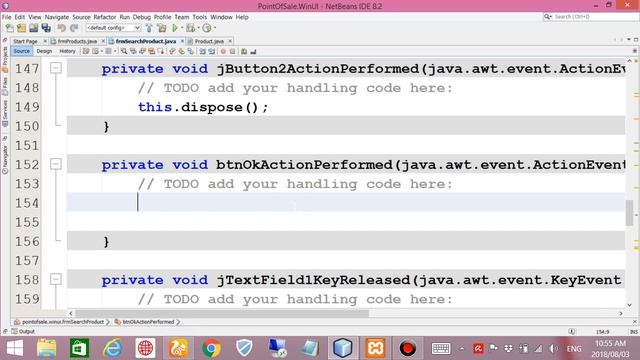Open the File menu
This screenshot has height=360, width=640.
[x=7, y=17]
